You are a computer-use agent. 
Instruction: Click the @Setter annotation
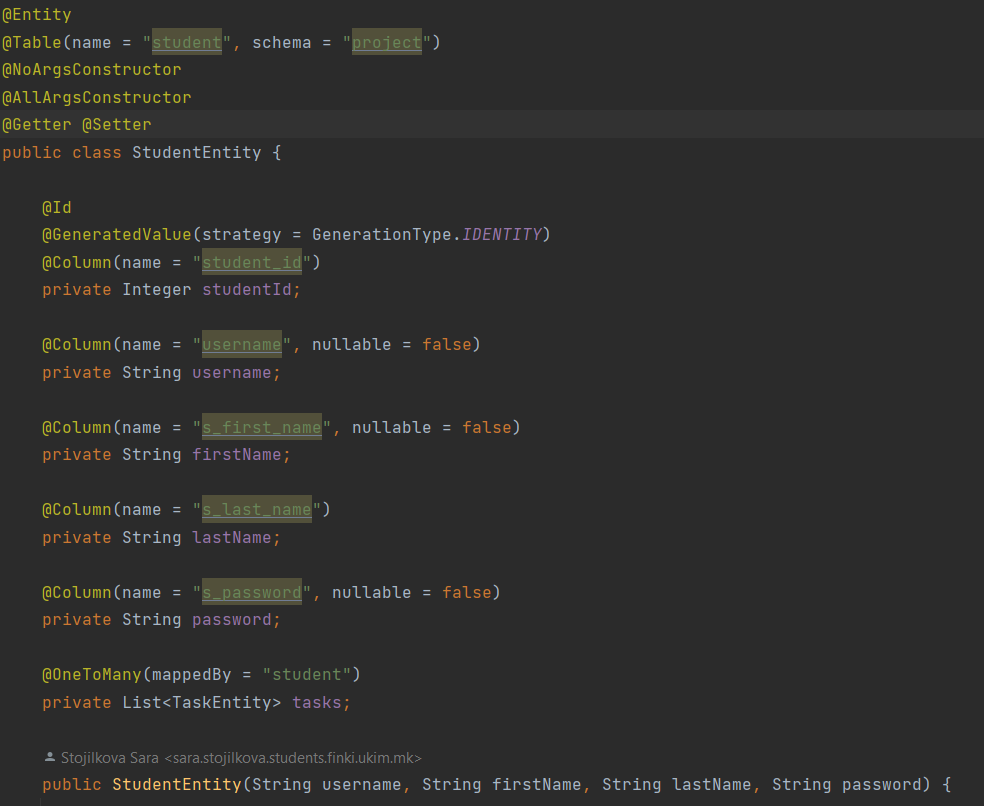click(116, 125)
